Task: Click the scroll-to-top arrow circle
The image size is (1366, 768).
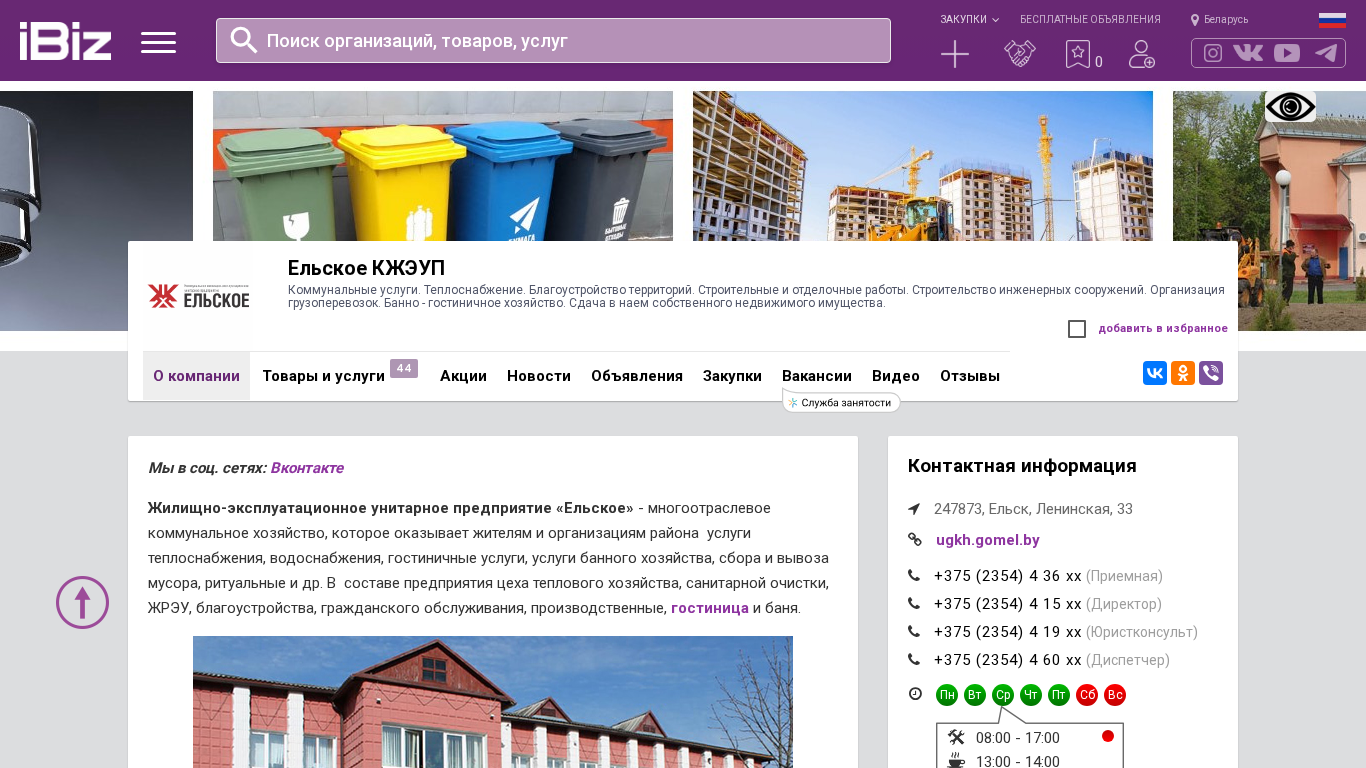Action: pyautogui.click(x=82, y=602)
